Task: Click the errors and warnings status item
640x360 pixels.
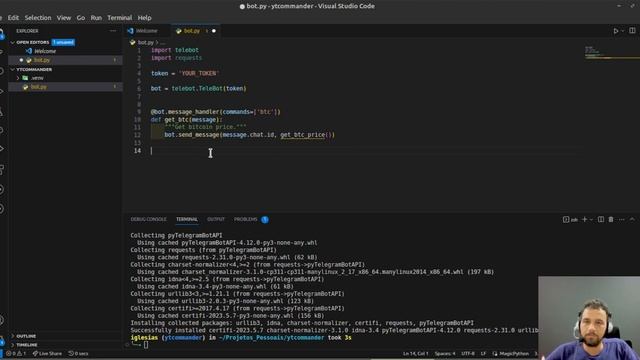Action: 16,354
